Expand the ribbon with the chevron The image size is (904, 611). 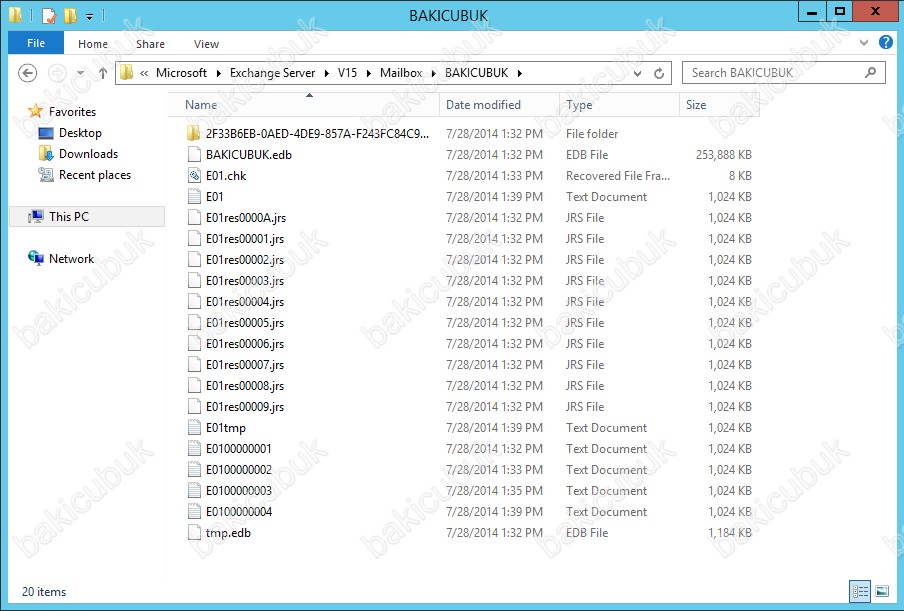pyautogui.click(x=864, y=42)
